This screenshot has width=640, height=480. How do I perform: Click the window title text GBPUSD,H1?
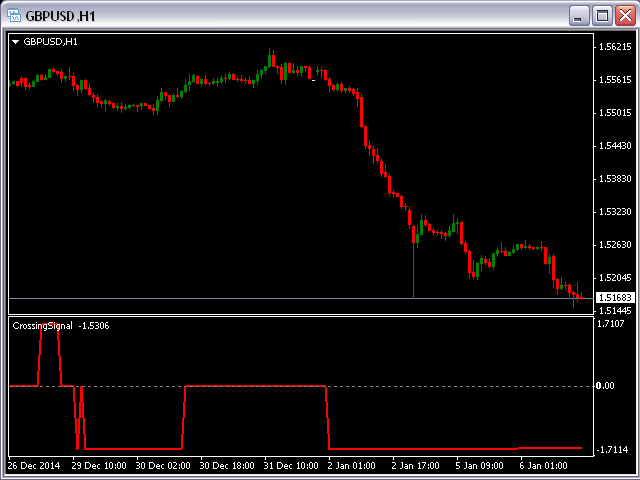60,16
